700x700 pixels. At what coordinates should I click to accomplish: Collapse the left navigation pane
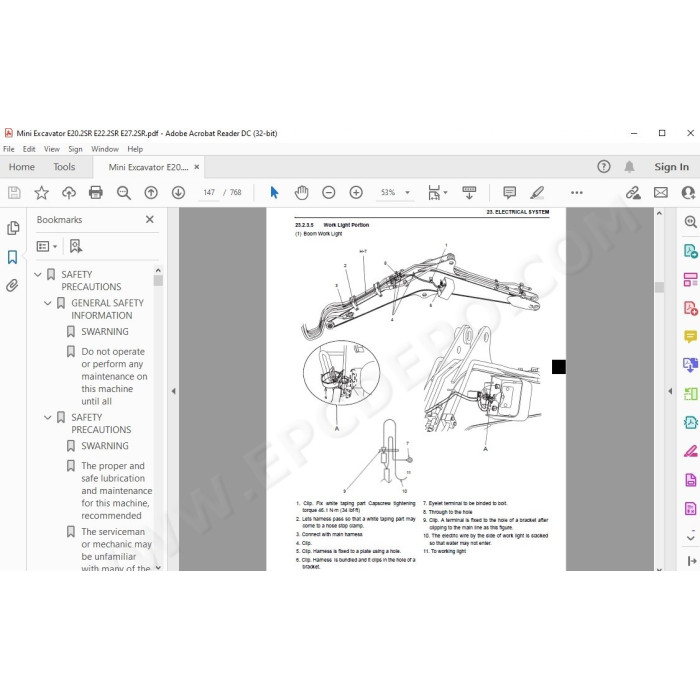173,391
